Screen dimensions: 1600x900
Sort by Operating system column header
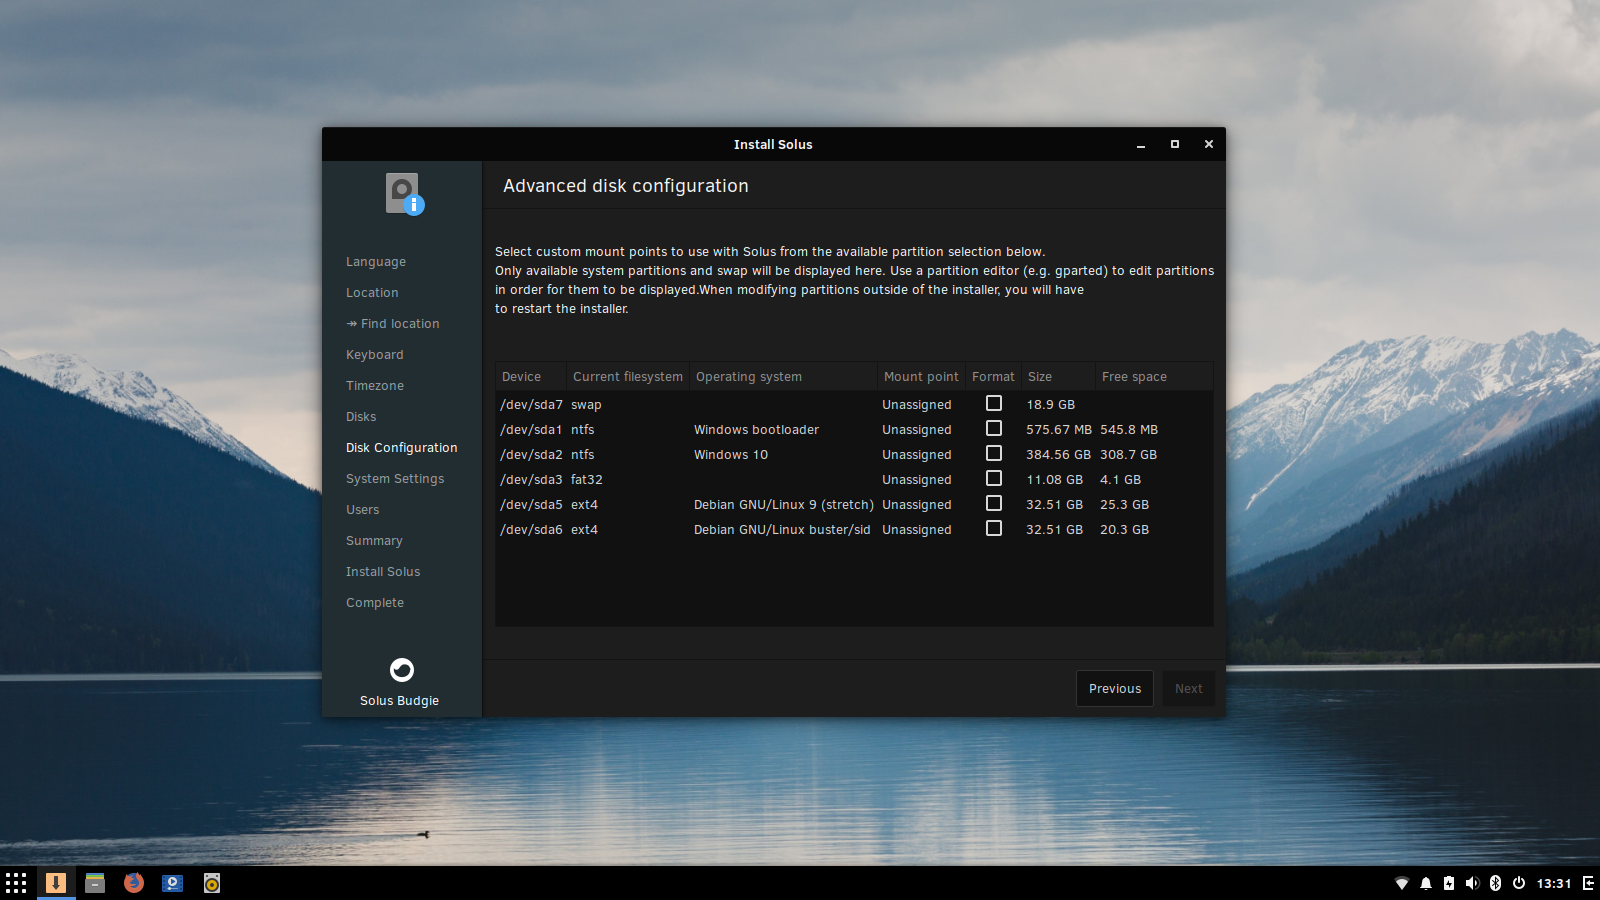[783, 377]
